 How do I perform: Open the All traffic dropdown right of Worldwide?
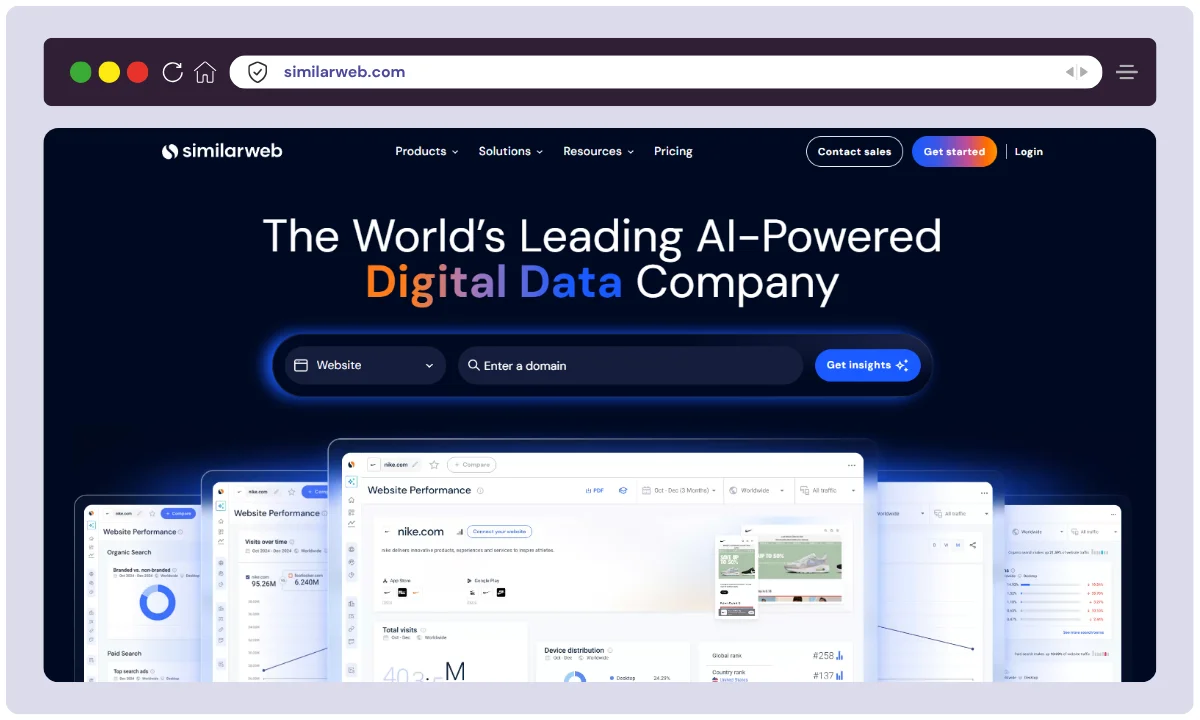coord(828,491)
